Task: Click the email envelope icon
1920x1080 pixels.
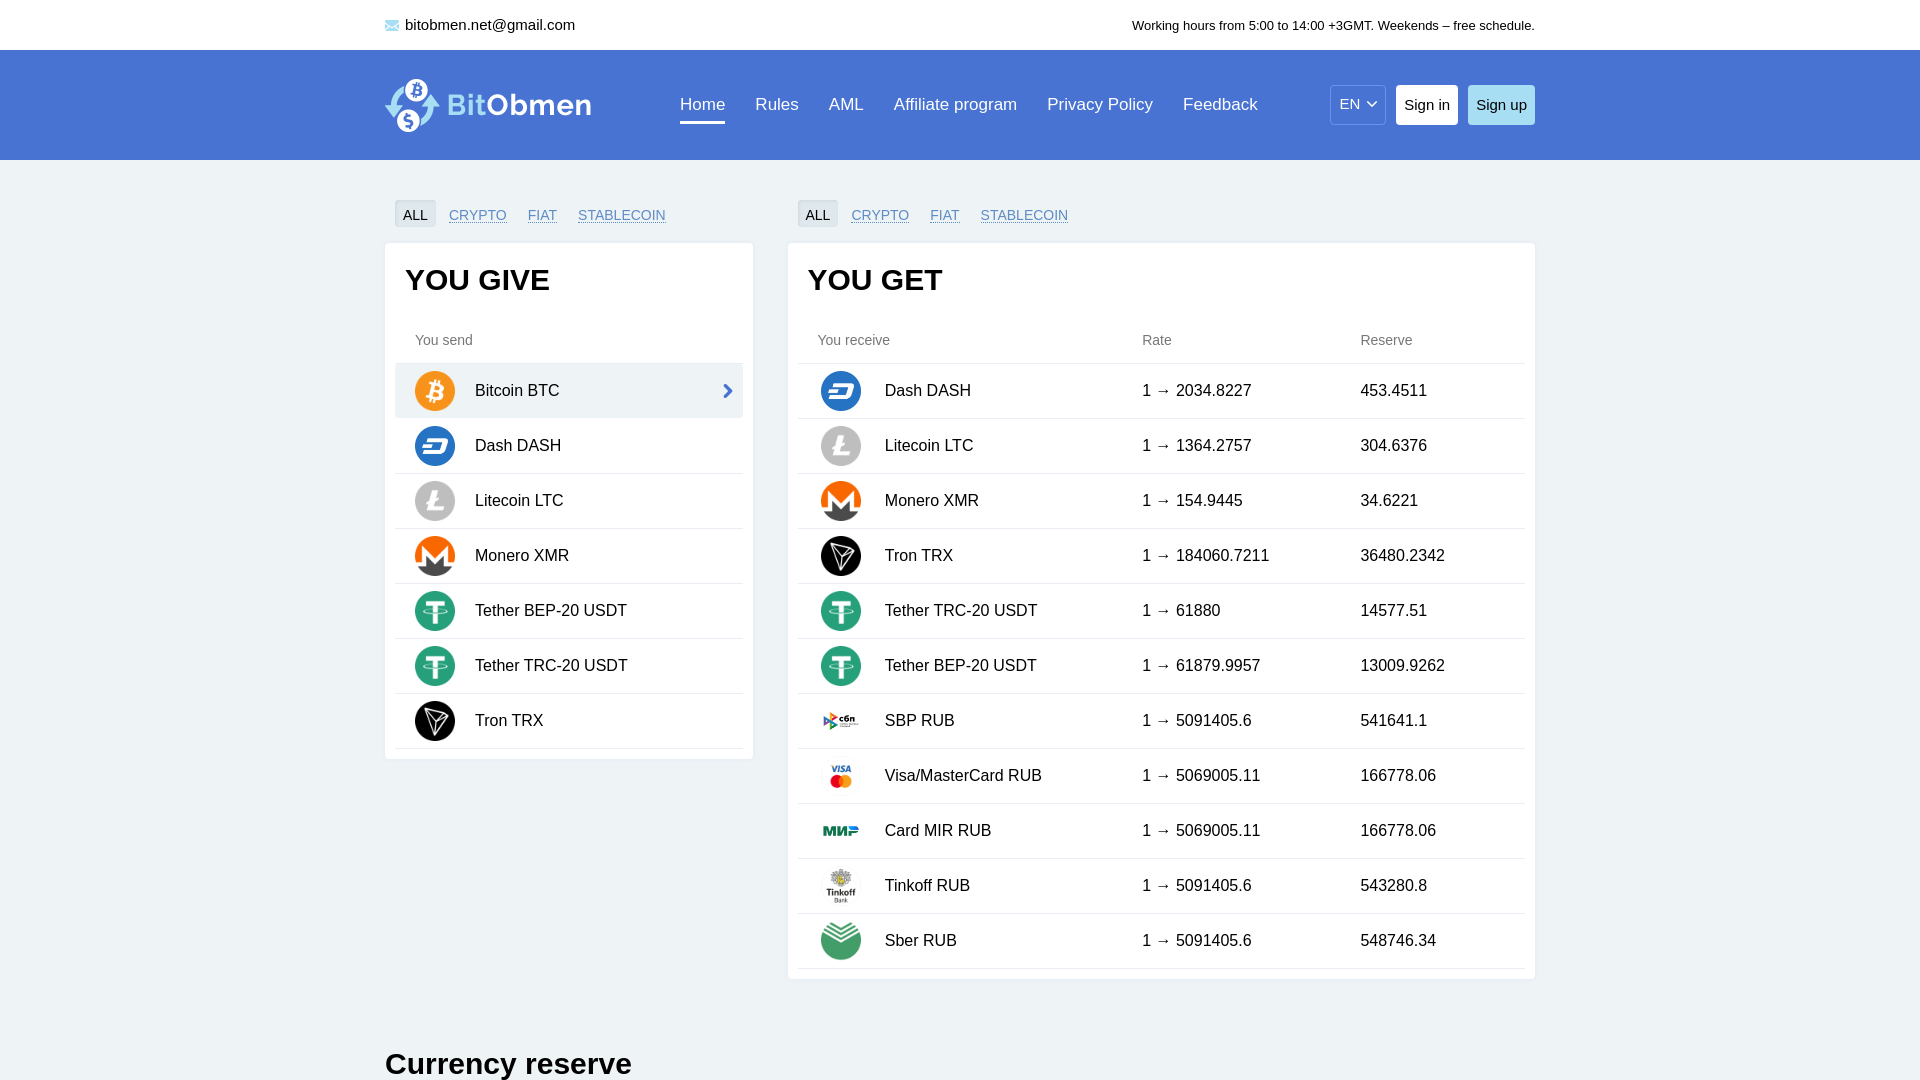Action: point(392,26)
